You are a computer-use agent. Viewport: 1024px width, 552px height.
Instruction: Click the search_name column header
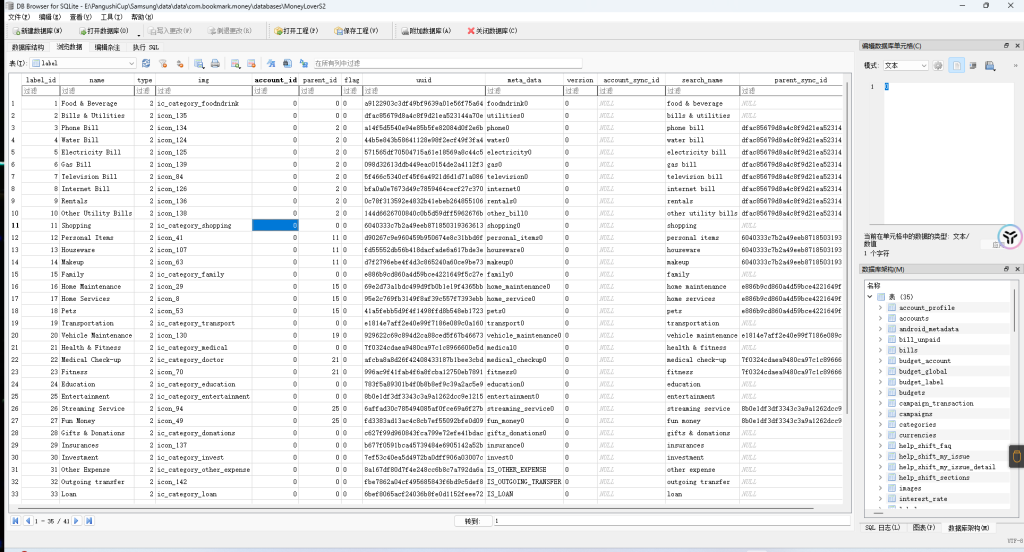[702, 80]
